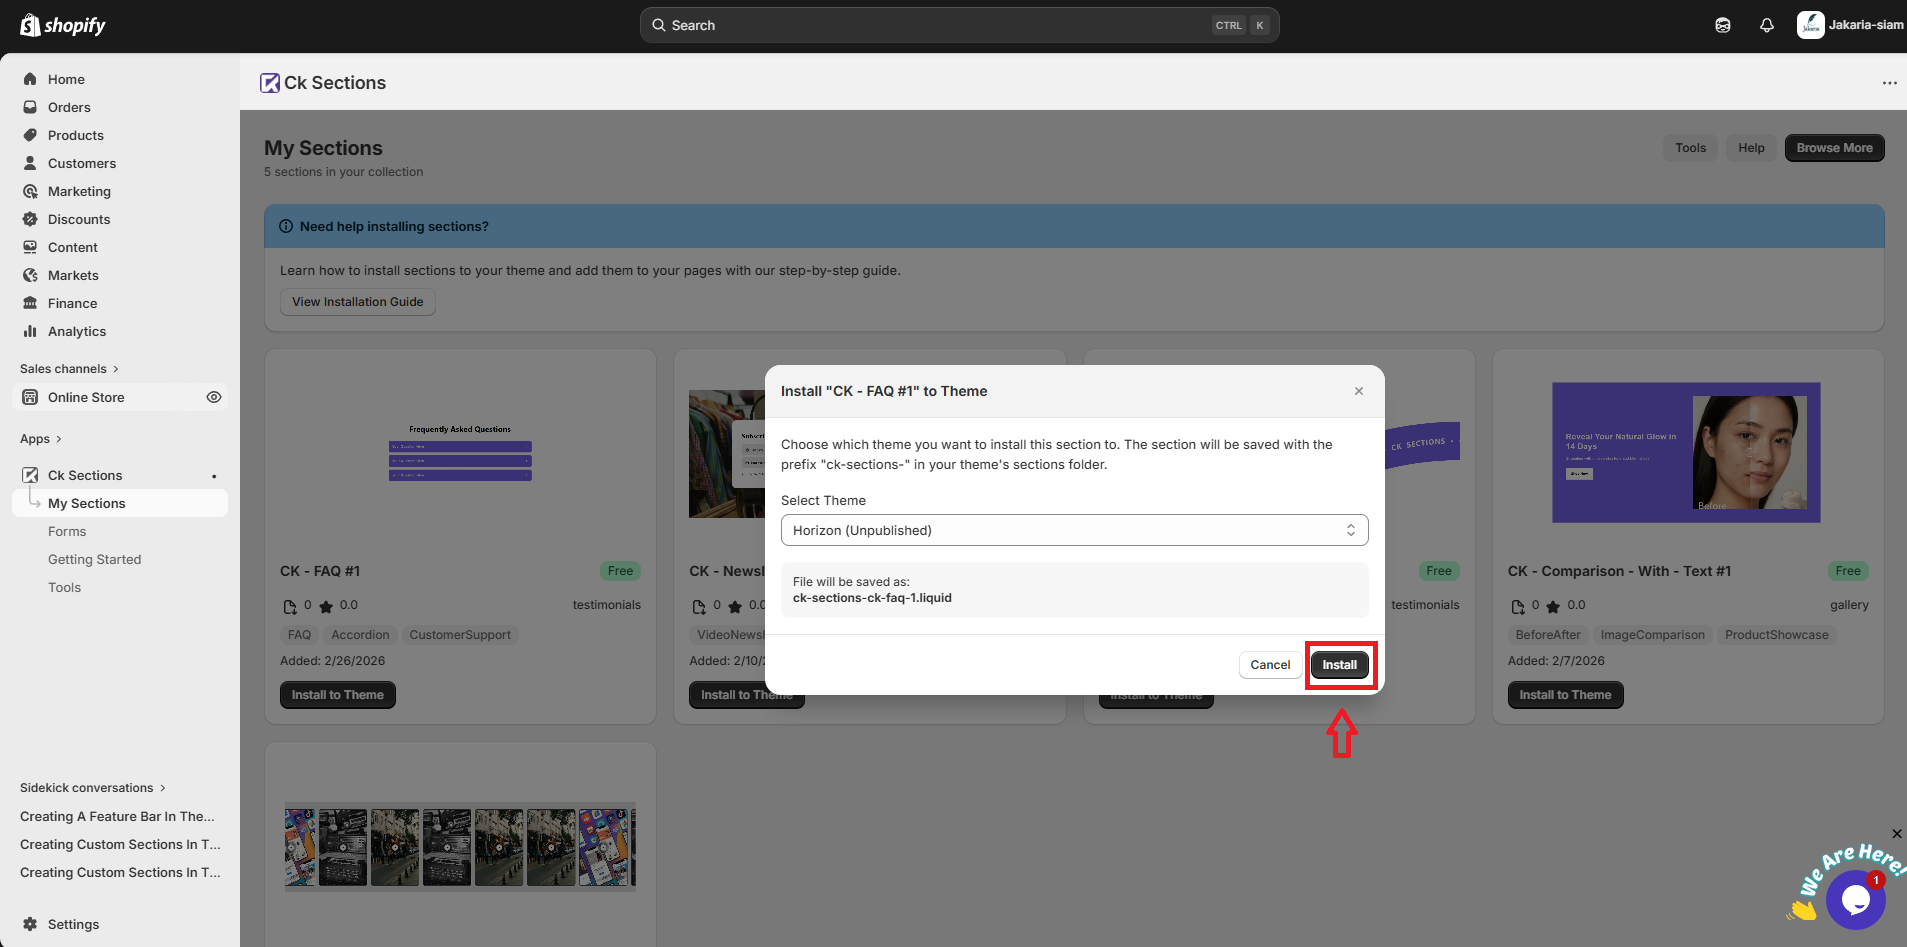Dismiss the We Are Here chat popup
The width and height of the screenshot is (1907, 947).
[x=1896, y=834]
